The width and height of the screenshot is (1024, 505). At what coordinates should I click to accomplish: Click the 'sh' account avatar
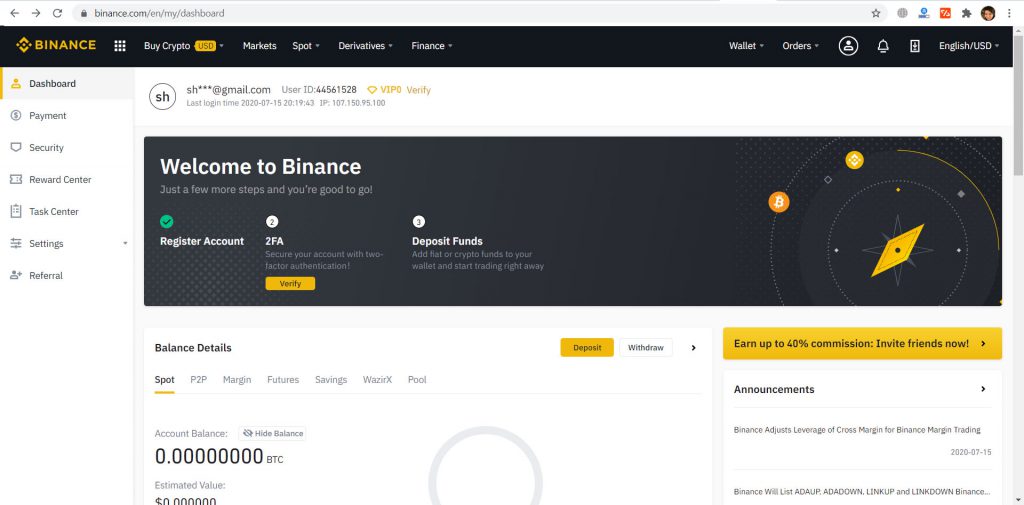(x=163, y=96)
